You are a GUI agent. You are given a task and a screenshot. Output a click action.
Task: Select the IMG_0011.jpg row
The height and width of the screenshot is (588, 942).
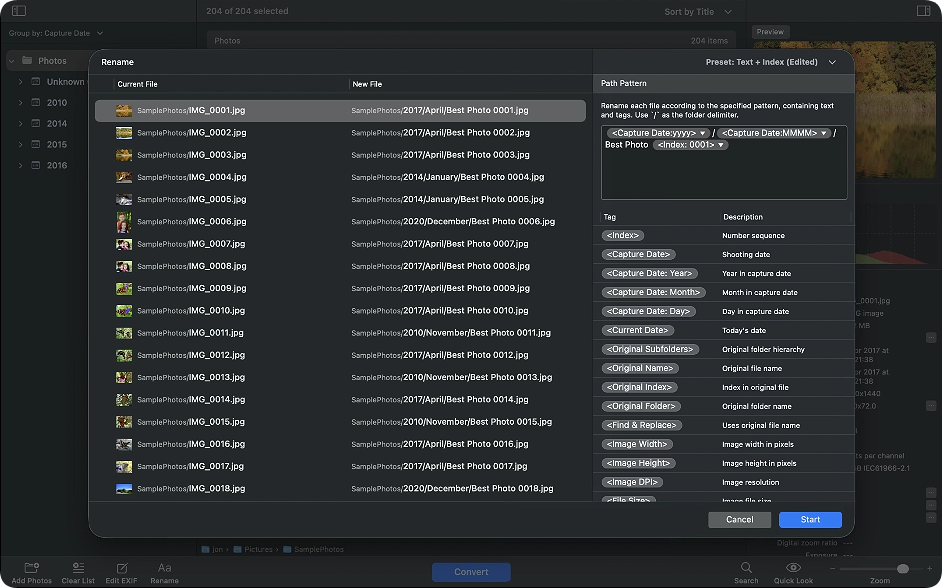(x=340, y=333)
